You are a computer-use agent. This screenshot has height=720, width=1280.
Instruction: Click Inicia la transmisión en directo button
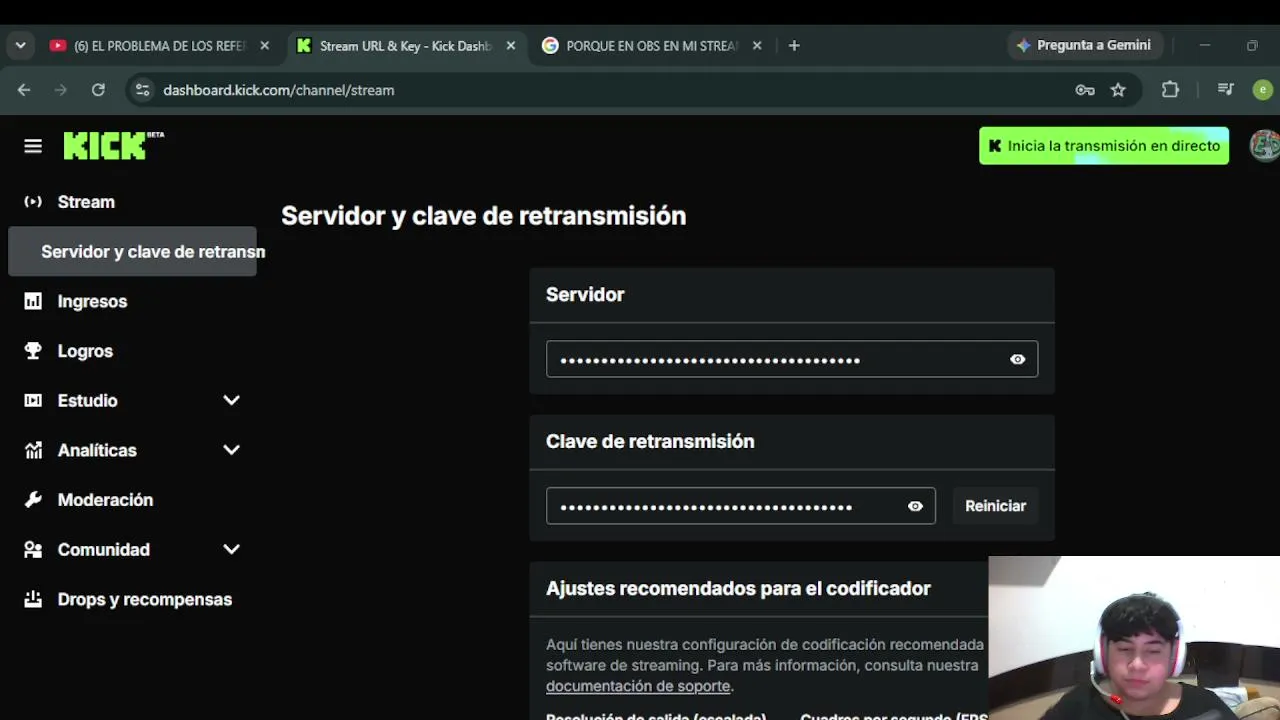coord(1104,146)
